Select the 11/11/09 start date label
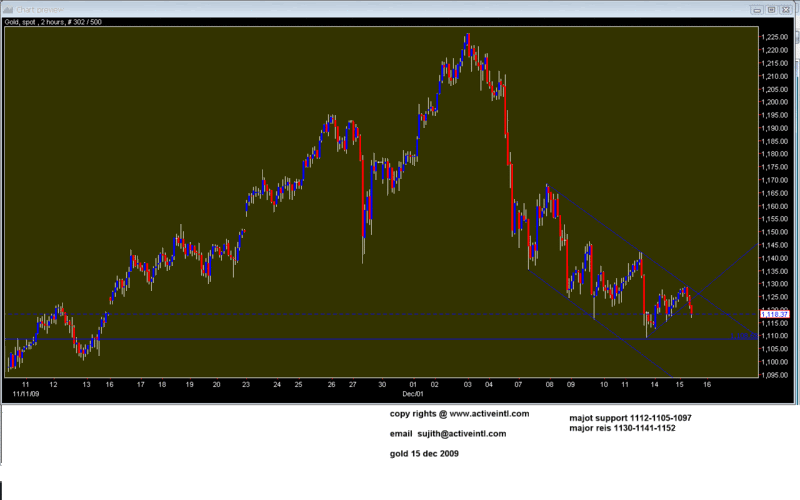800x500 pixels. click(x=22, y=396)
